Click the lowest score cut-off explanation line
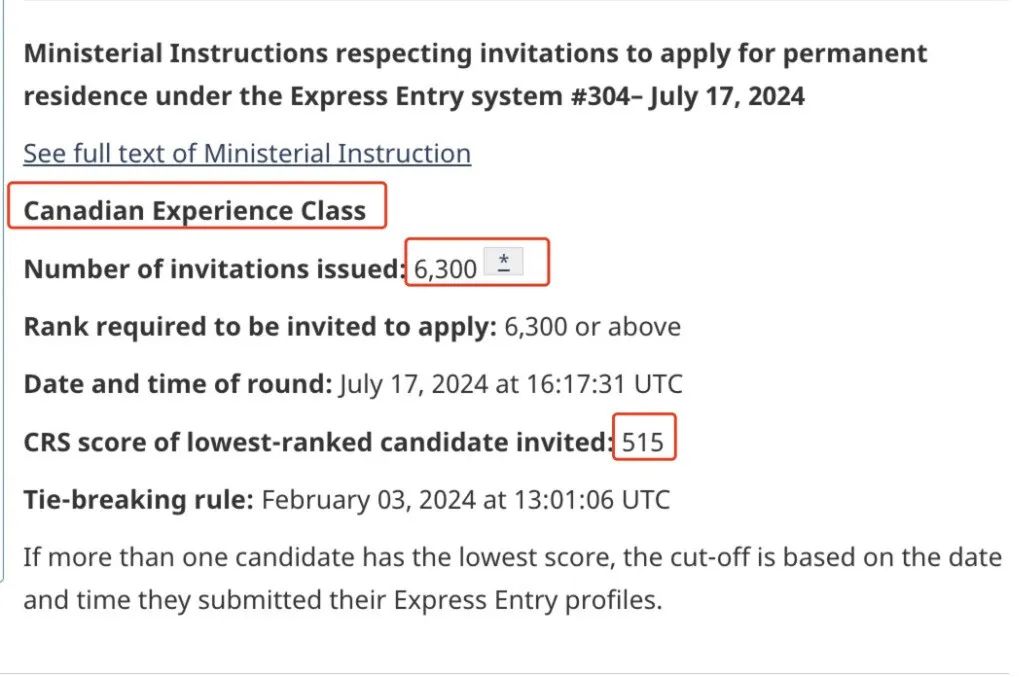This screenshot has height=677, width=1023. pyautogui.click(x=513, y=558)
